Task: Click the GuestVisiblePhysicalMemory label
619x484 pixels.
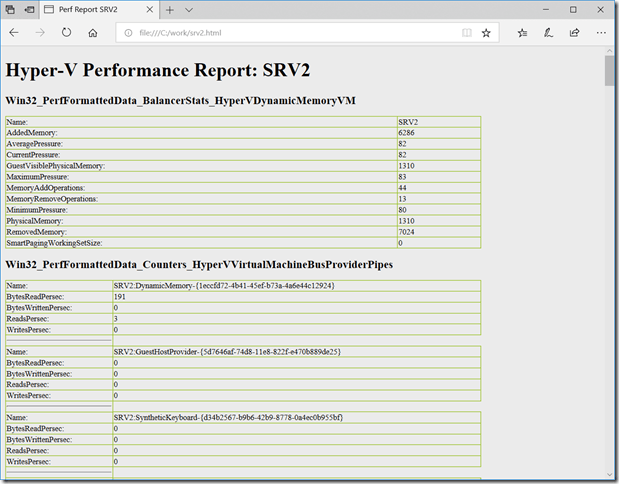Action: tap(56, 166)
